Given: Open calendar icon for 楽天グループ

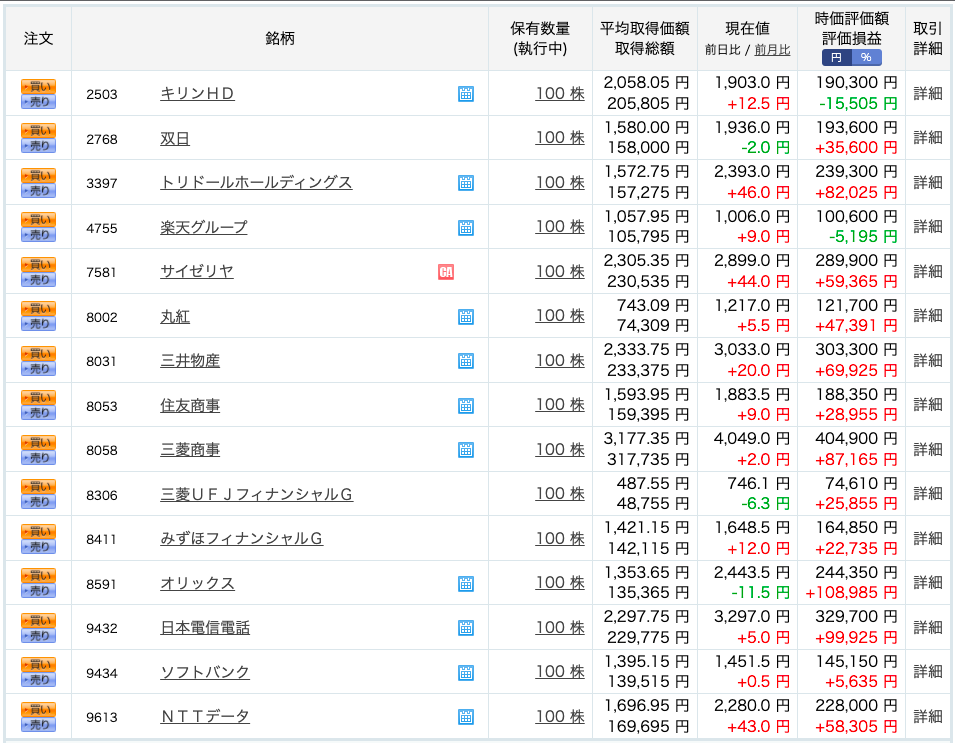Looking at the screenshot, I should [x=466, y=228].
